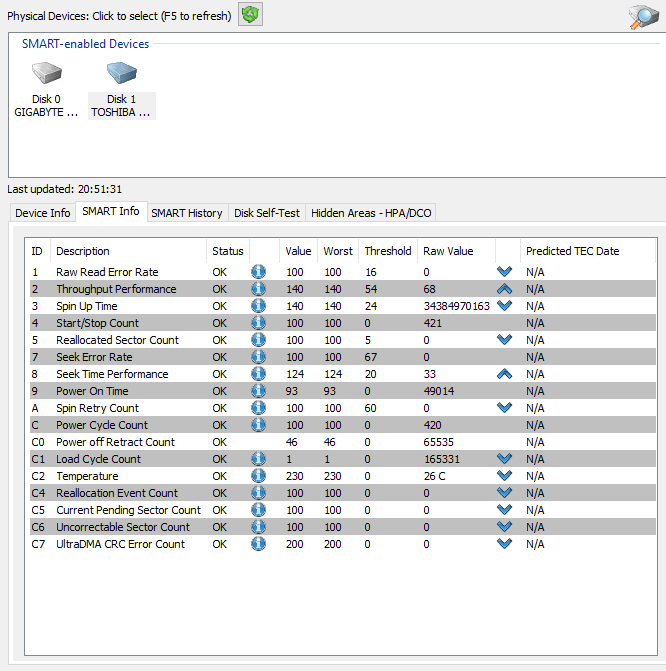Click raw value 421 for Start/Stop Count
666x671 pixels.
(432, 323)
